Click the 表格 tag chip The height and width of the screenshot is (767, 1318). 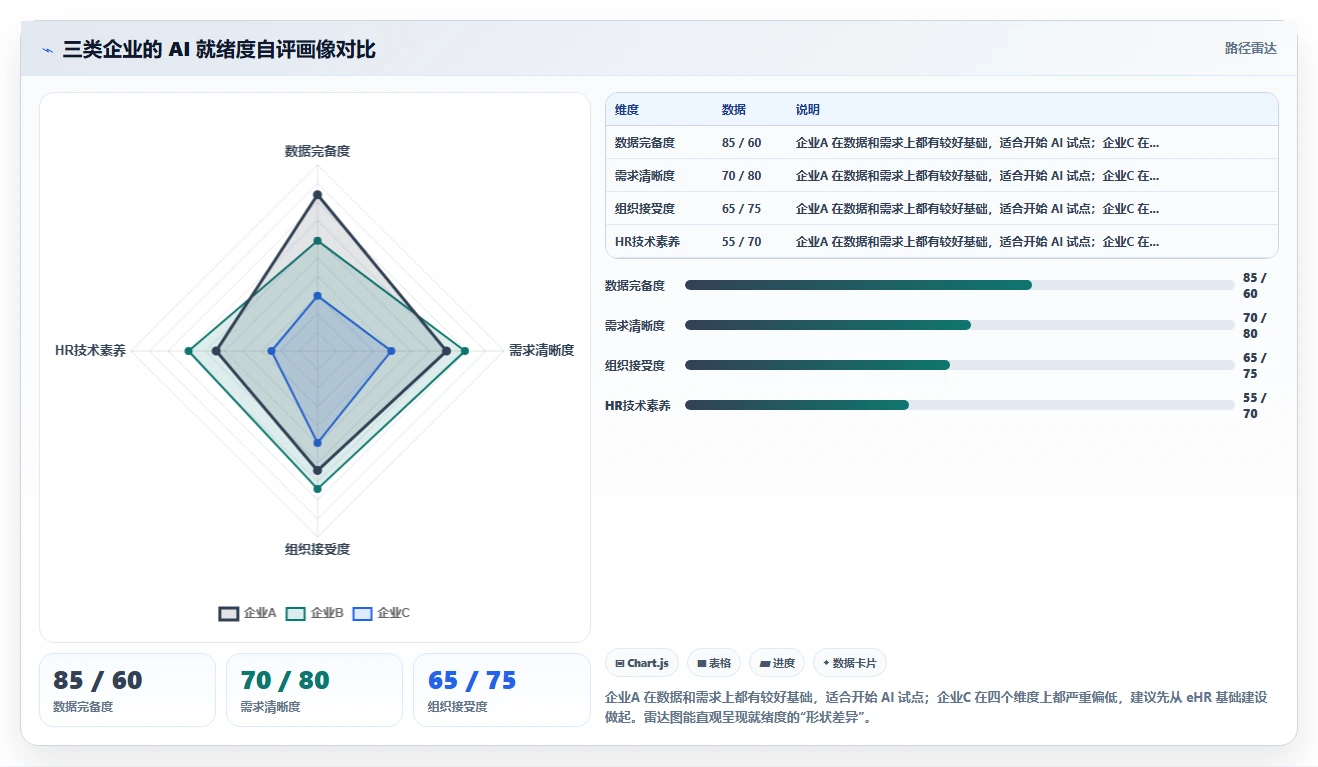(x=714, y=663)
